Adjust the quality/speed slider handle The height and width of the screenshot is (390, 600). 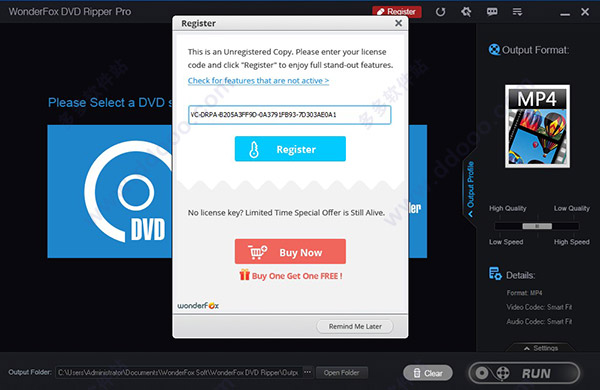tap(537, 226)
